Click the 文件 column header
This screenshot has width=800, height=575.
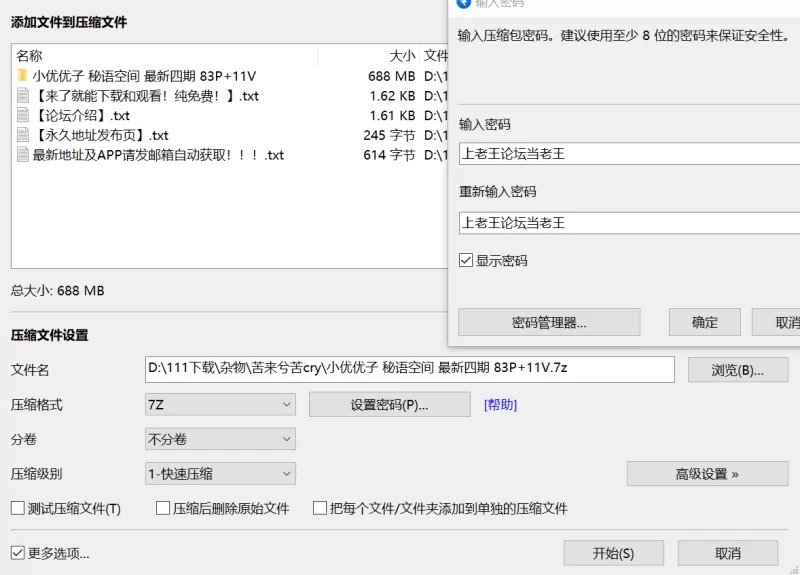coord(434,56)
